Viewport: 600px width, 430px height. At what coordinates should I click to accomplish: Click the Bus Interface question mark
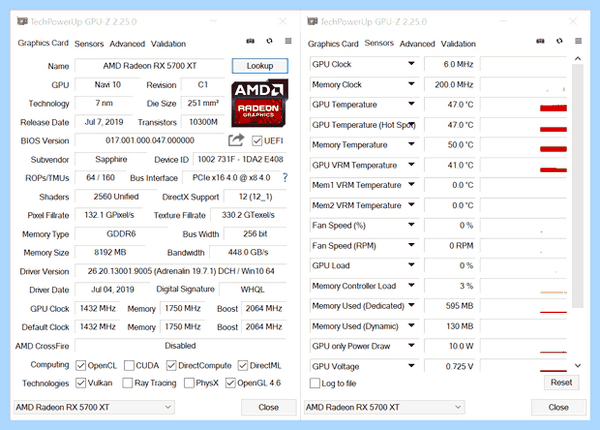pyautogui.click(x=285, y=178)
